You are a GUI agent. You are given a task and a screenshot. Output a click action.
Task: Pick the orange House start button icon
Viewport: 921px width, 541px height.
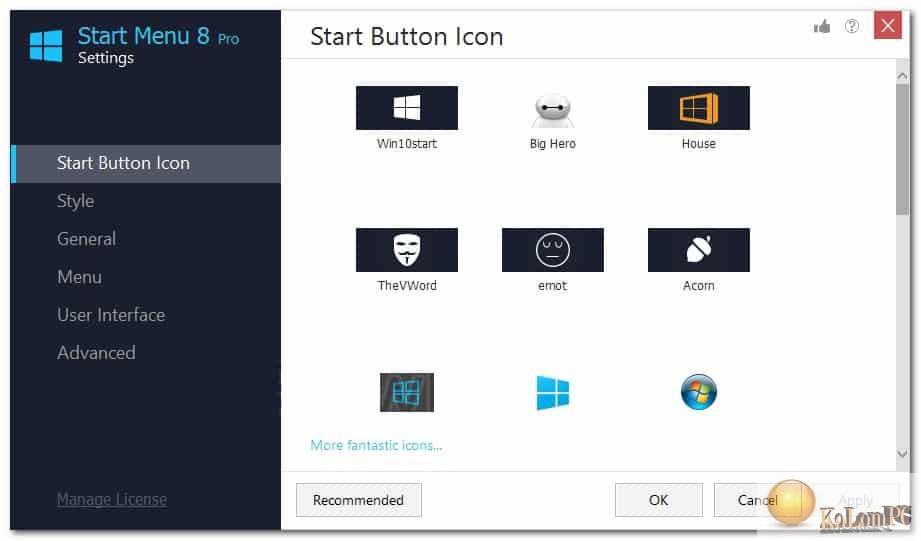[x=698, y=108]
